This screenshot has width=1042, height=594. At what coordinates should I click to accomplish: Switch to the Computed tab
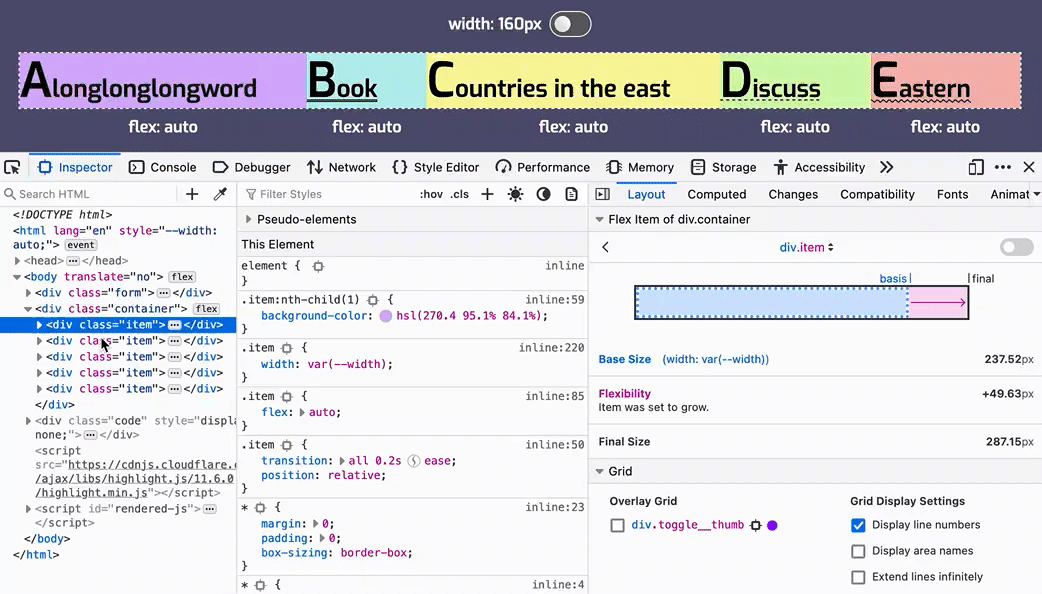[716, 194]
